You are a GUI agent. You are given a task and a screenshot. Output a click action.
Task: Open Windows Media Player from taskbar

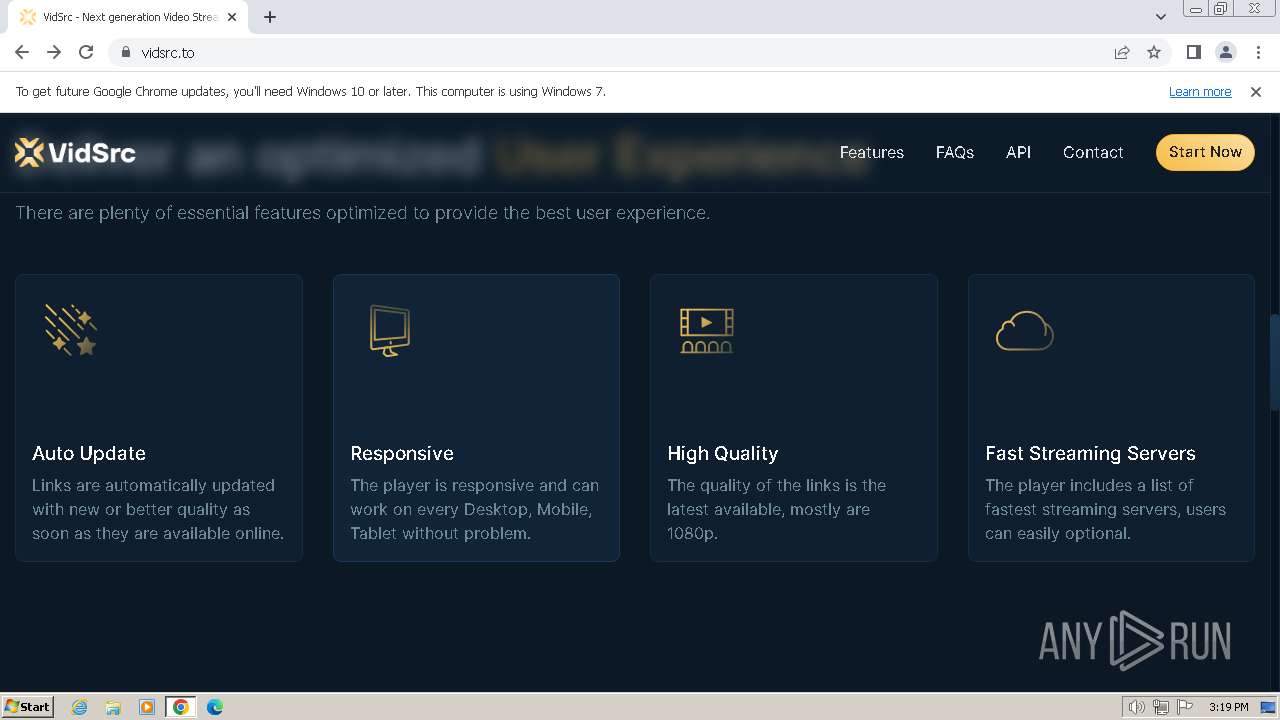click(147, 707)
